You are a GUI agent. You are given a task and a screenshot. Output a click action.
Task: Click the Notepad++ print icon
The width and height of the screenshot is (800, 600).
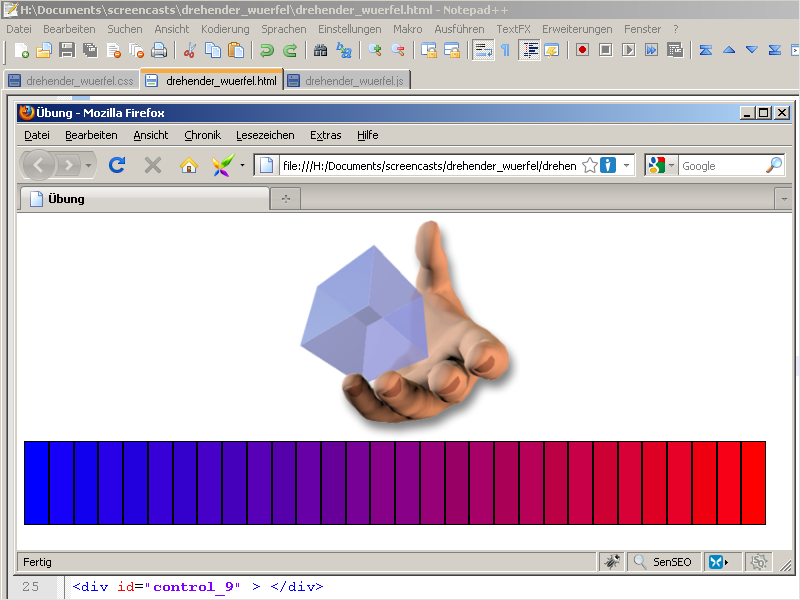159,50
